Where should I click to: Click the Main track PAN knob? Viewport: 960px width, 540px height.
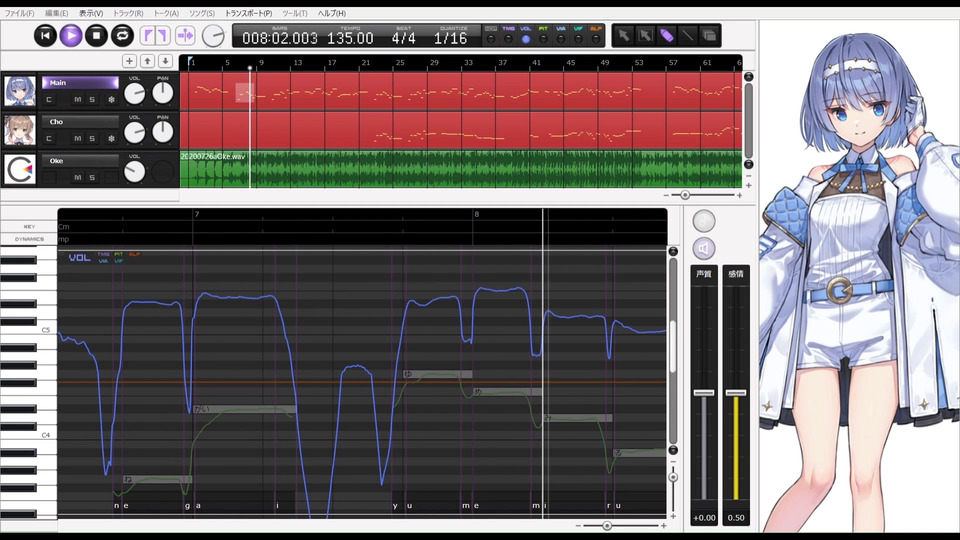coord(163,93)
